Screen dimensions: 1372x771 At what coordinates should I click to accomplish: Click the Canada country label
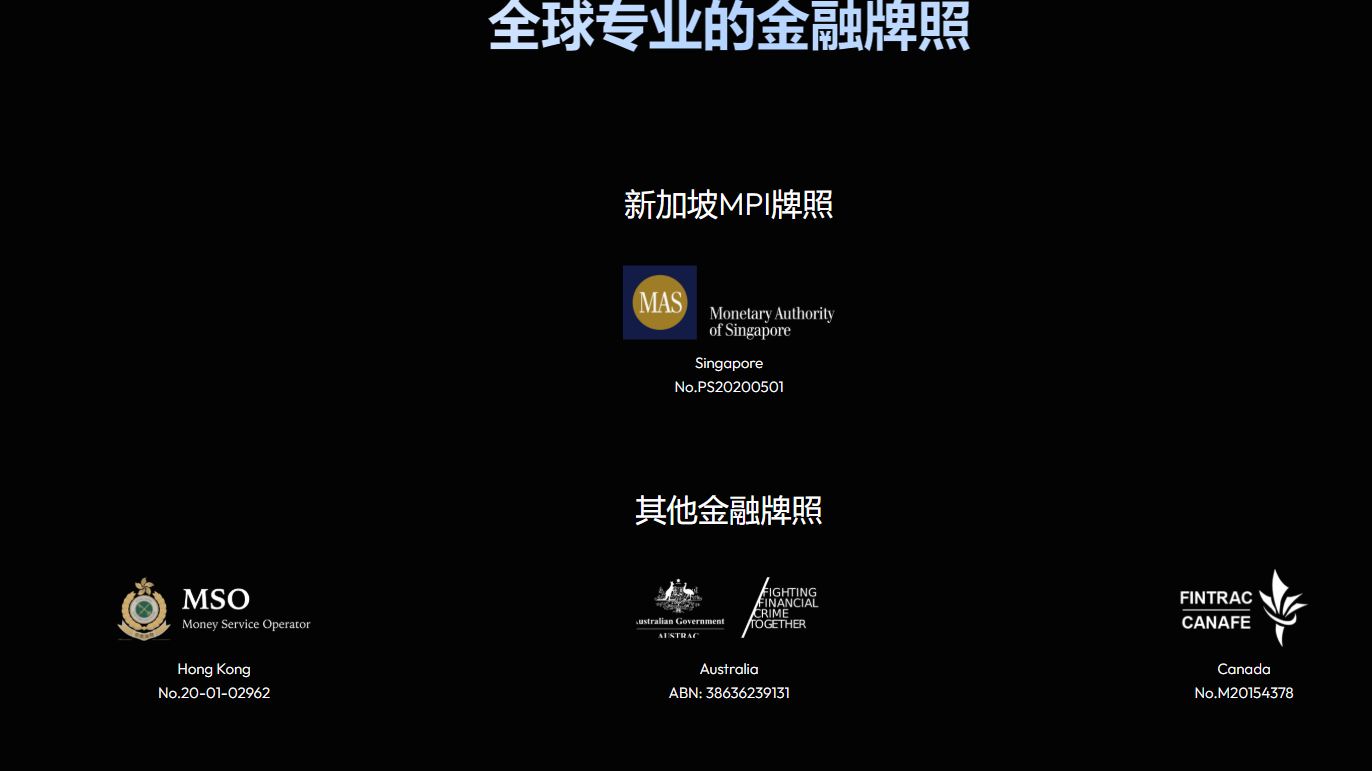point(1244,669)
